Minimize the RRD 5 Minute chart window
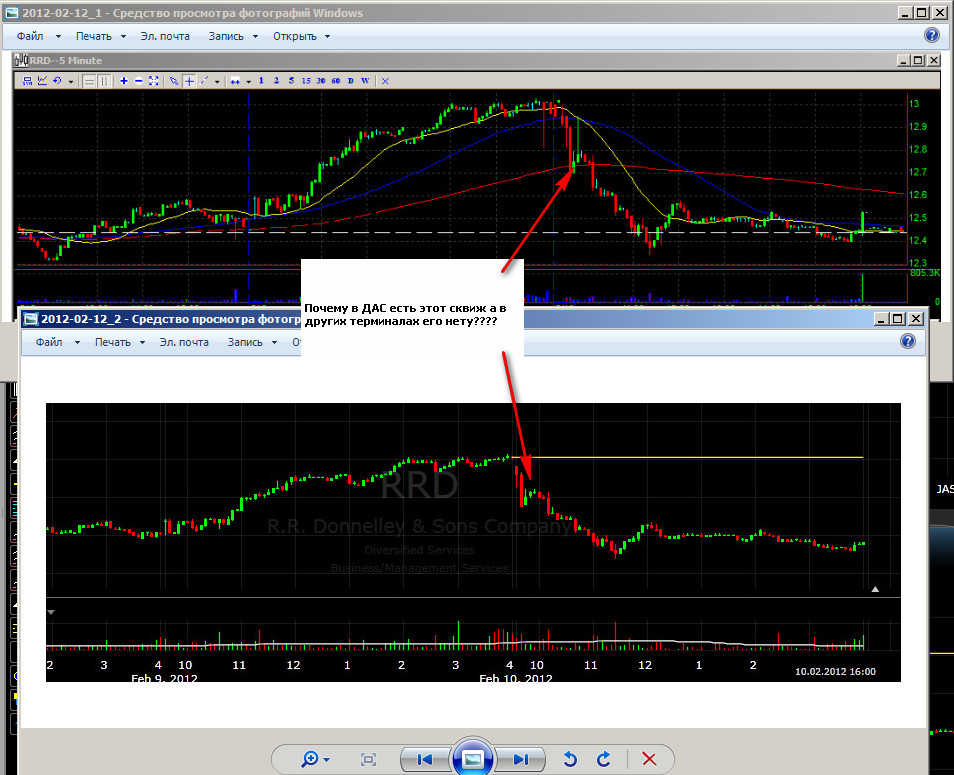The height and width of the screenshot is (775, 954). click(904, 60)
